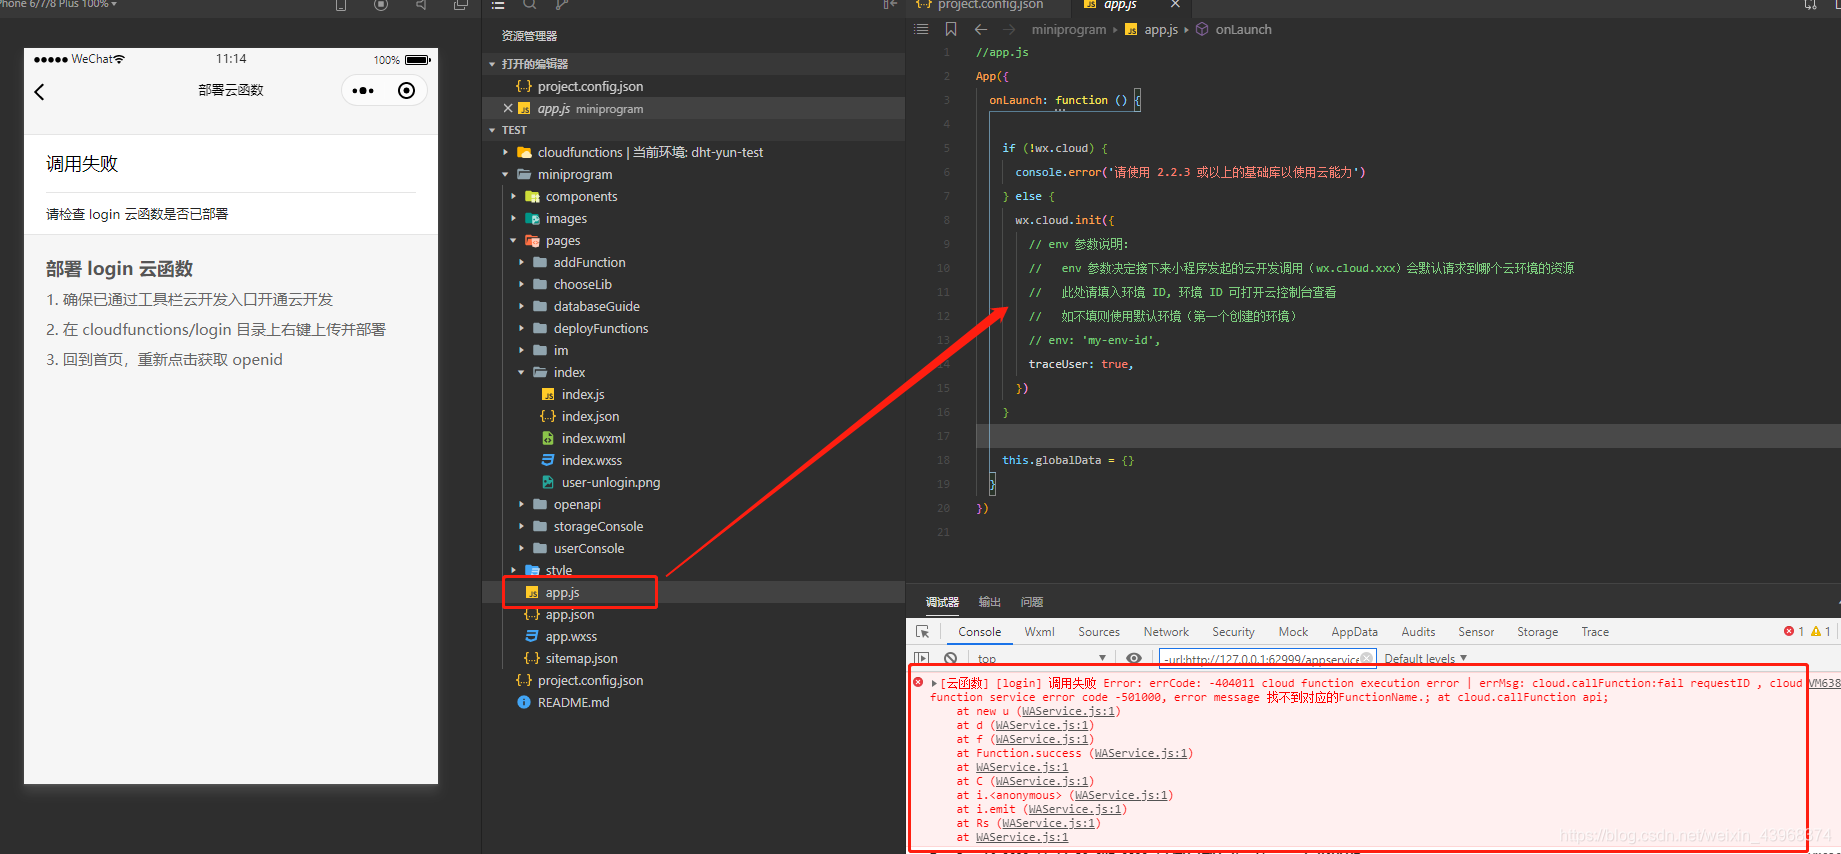The width and height of the screenshot is (1841, 854).
Task: Switch to the Sensor tab
Action: tap(1476, 632)
